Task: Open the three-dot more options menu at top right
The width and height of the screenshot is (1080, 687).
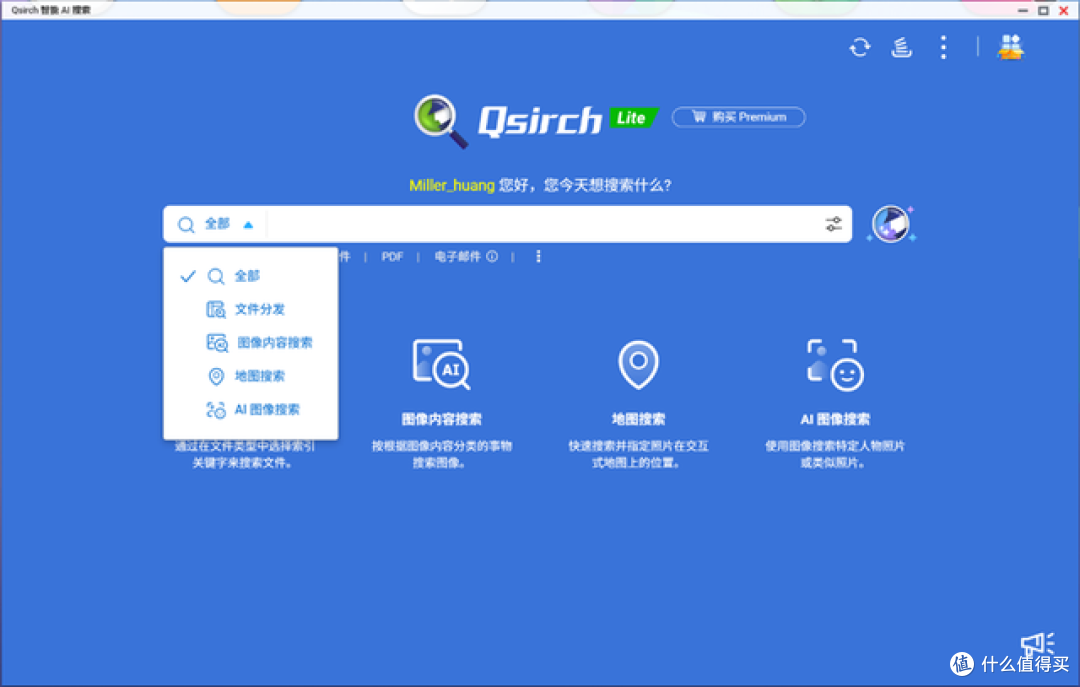Action: click(x=944, y=48)
